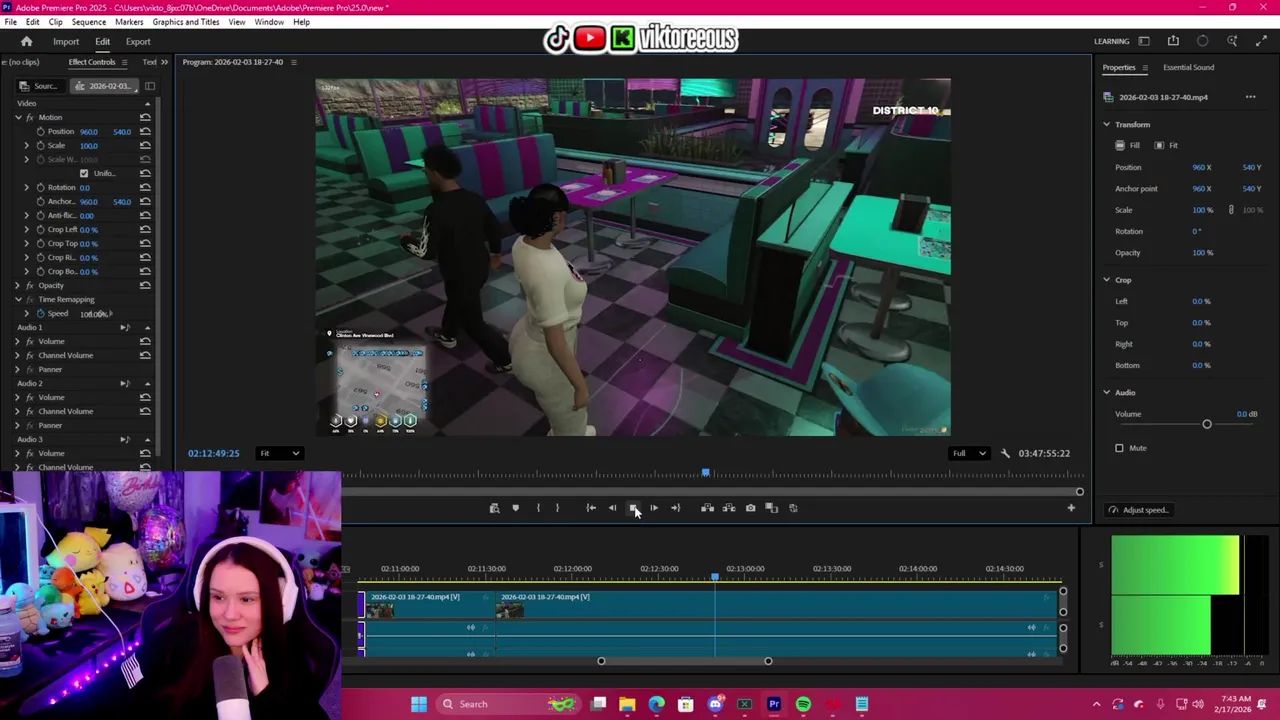Viewport: 1280px width, 720px height.
Task: Click the Adjust speed button
Action: 1139,510
